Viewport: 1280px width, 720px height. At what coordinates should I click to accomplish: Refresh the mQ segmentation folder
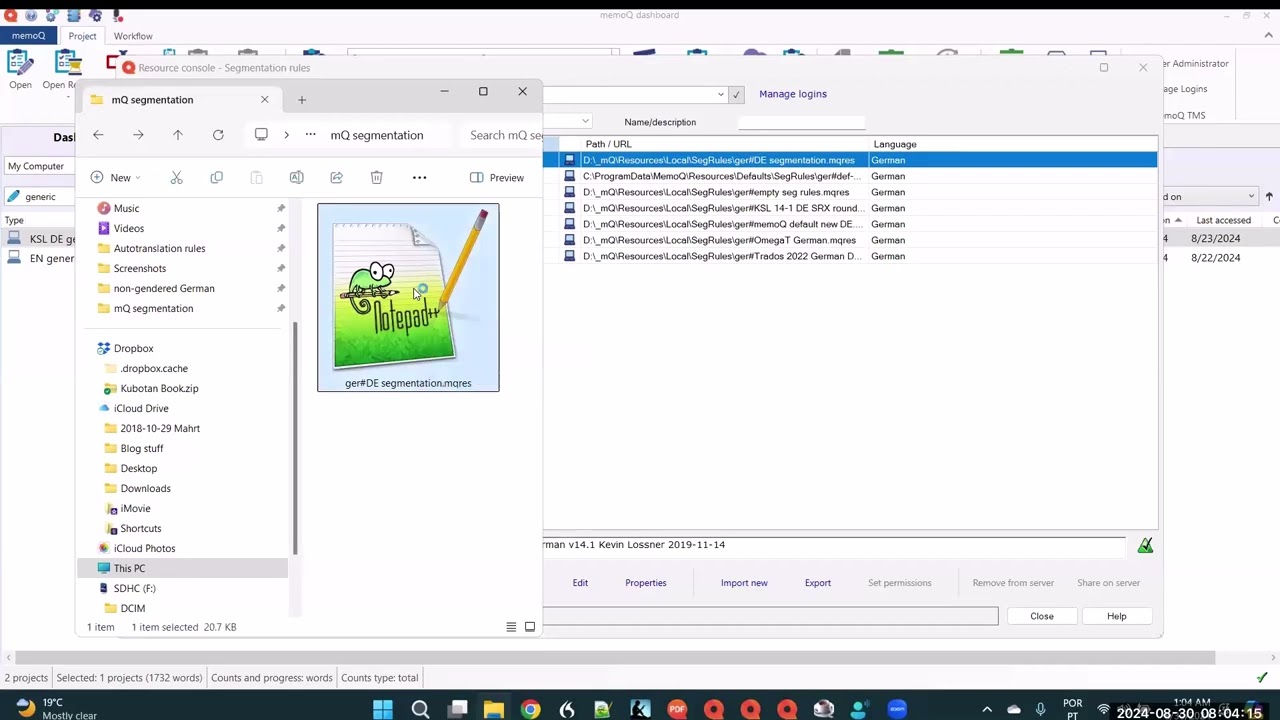[218, 135]
